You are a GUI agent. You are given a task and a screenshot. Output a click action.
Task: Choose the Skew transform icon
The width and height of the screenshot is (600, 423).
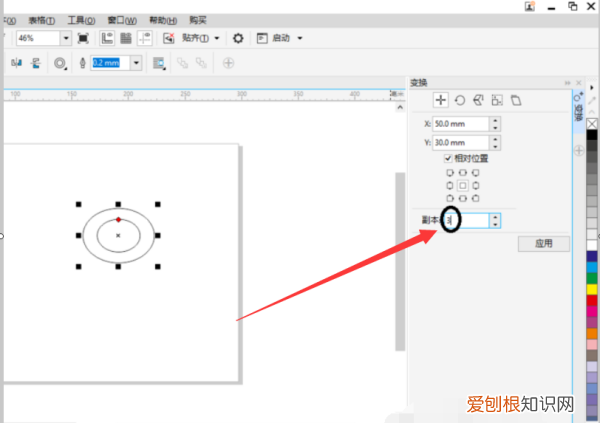point(516,100)
